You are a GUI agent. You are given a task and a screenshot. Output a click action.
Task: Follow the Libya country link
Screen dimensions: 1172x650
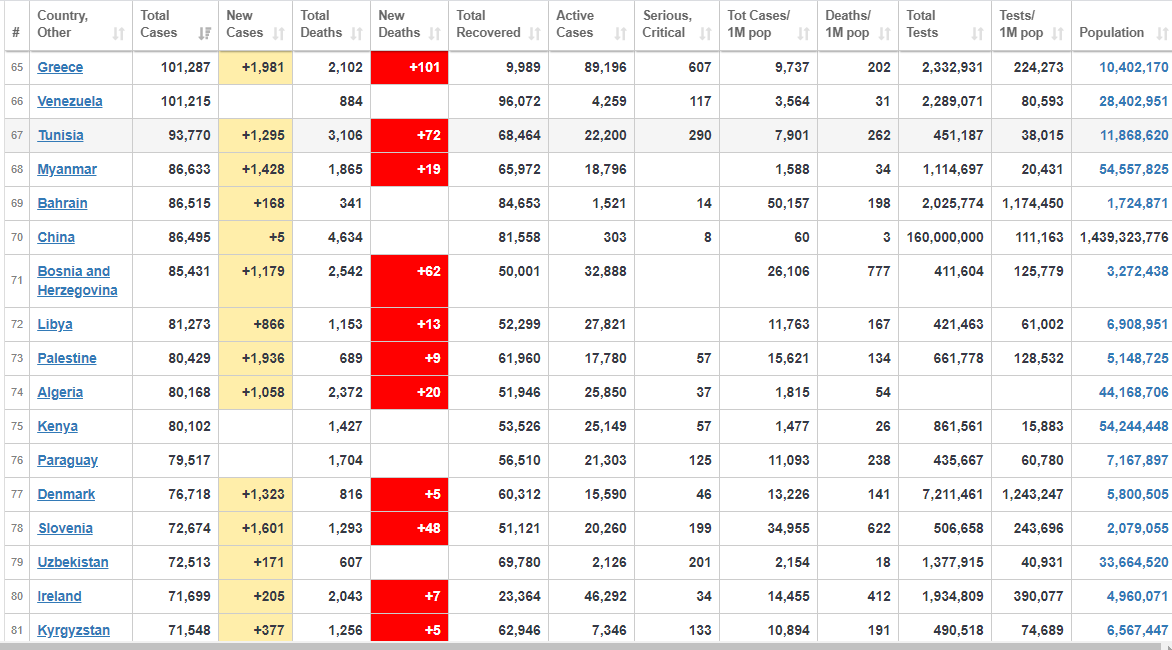point(55,324)
